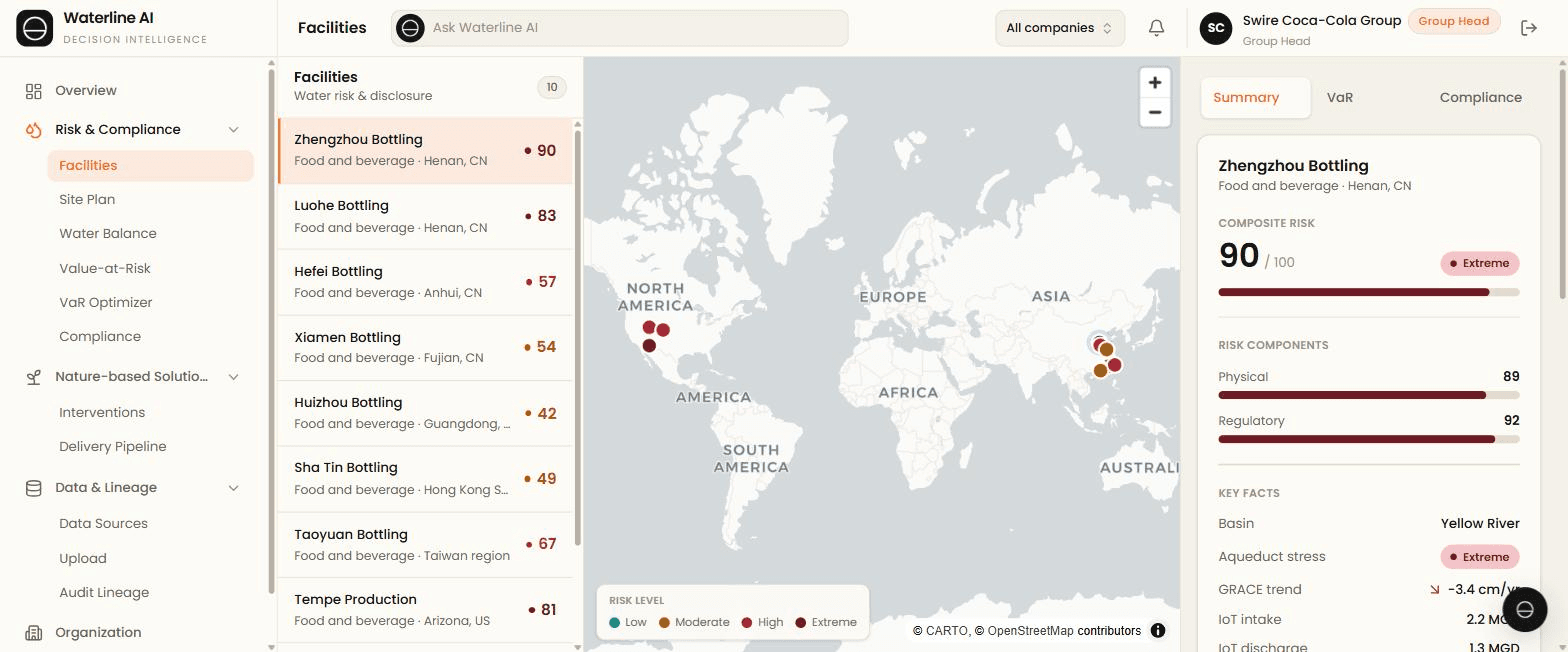Click the Waterline icon in the search bar
This screenshot has width=1568, height=652.
(410, 28)
